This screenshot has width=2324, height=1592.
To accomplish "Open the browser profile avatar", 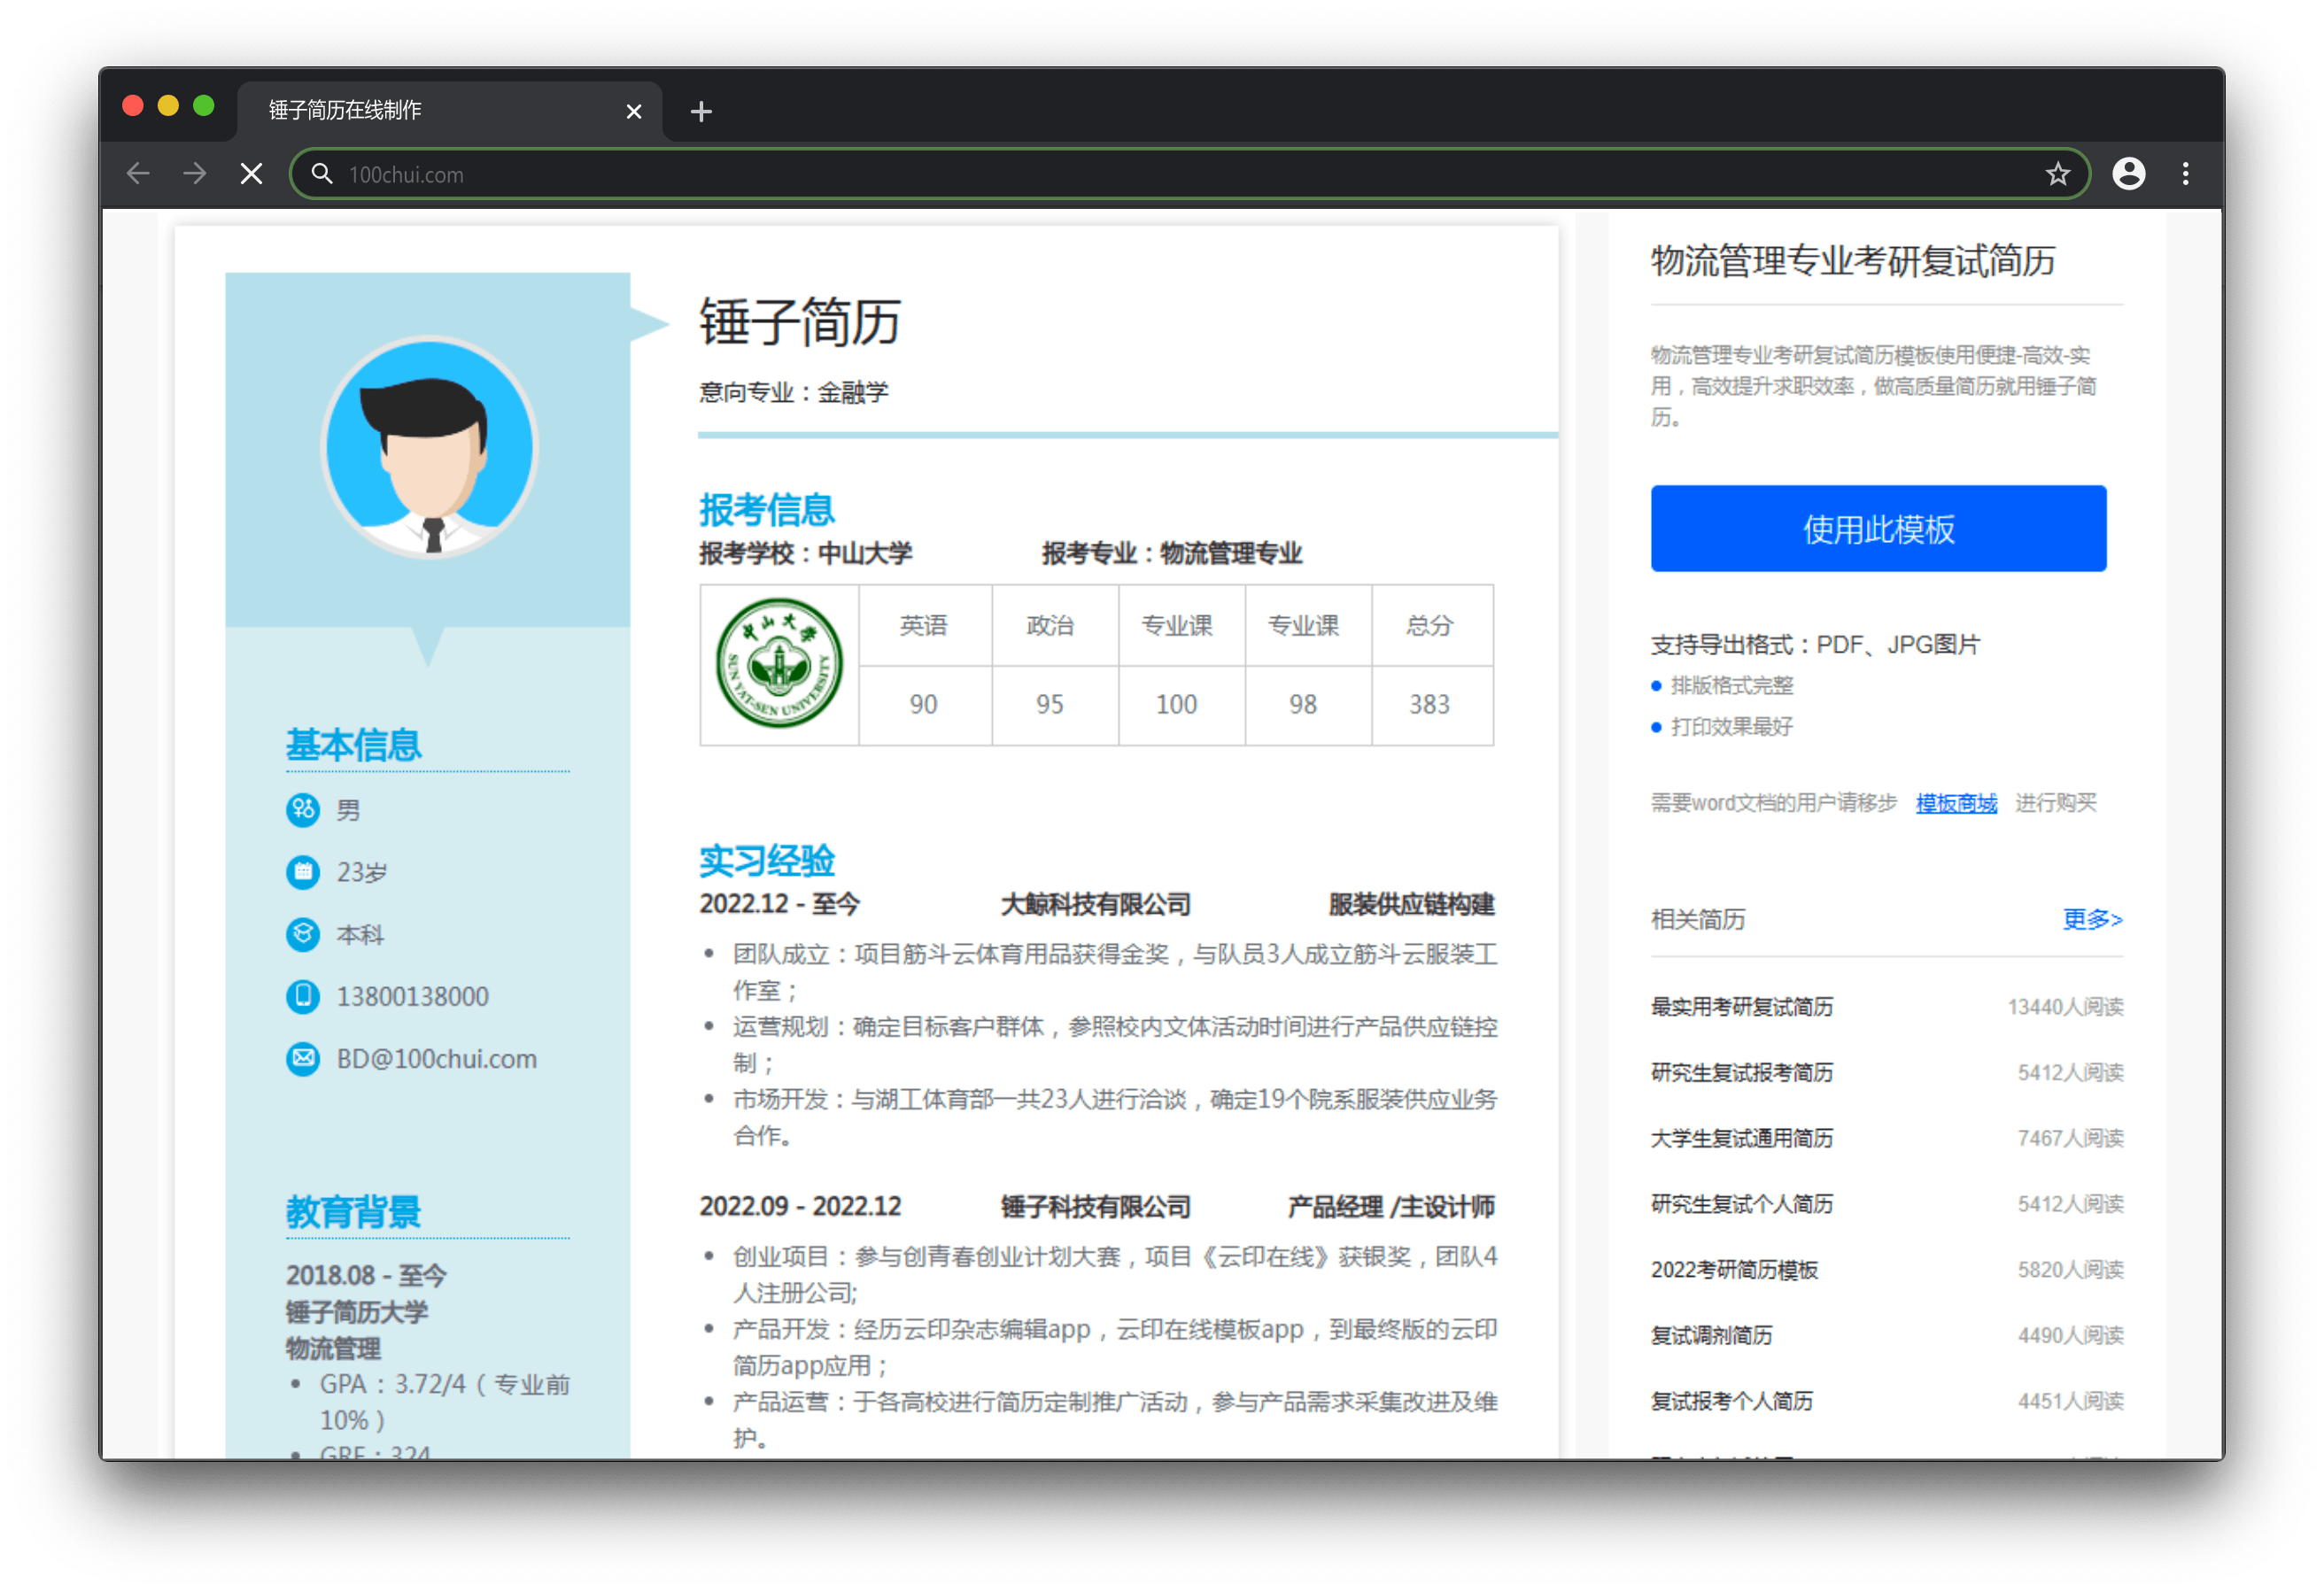I will pyautogui.click(x=2128, y=174).
